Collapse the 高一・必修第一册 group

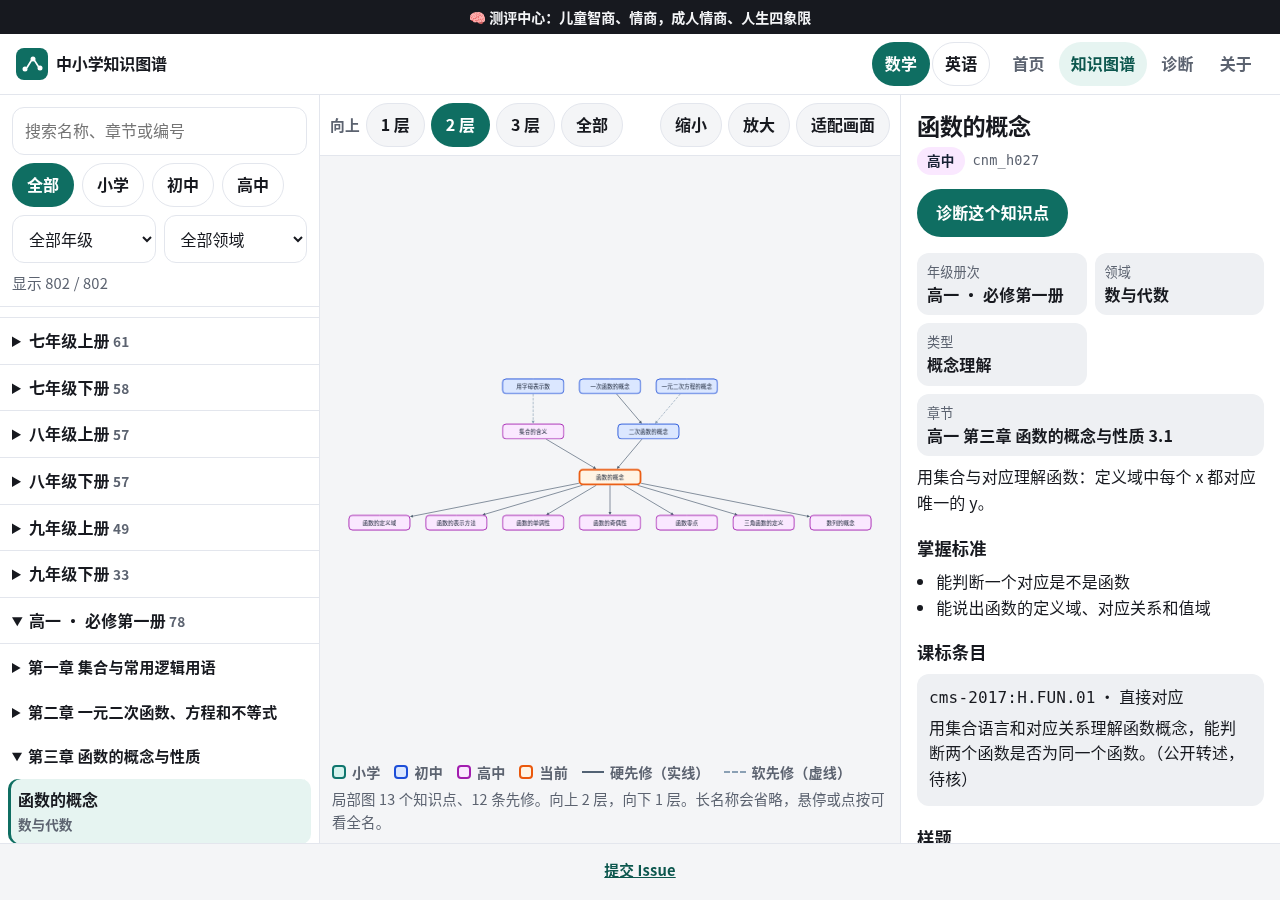tap(160, 621)
